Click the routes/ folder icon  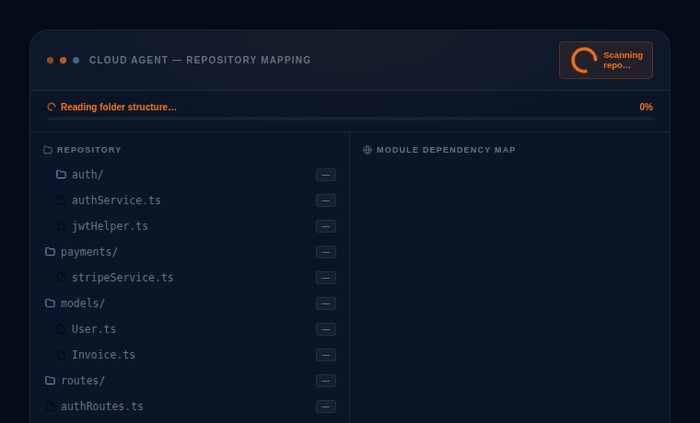tap(50, 380)
